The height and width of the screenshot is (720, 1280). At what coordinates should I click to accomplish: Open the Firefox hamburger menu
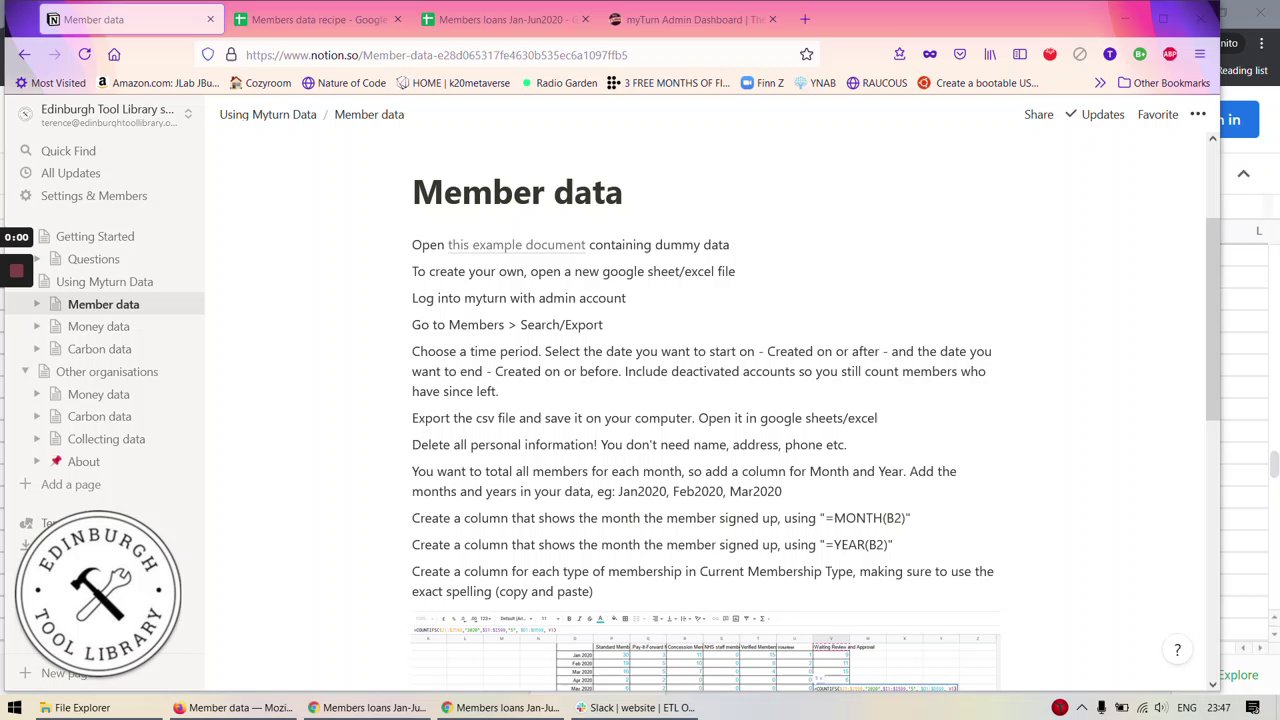1200,54
